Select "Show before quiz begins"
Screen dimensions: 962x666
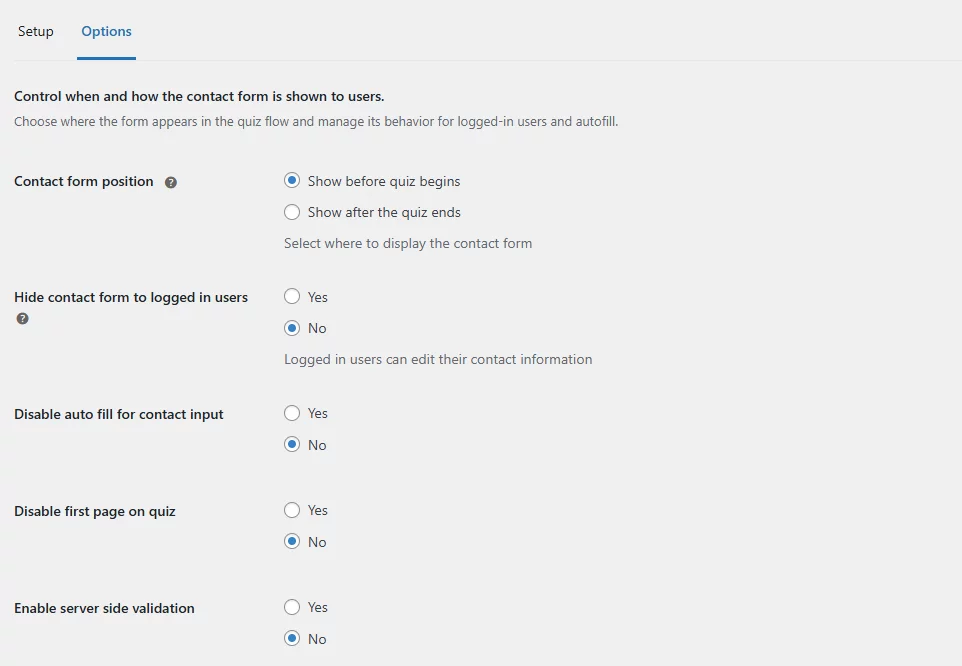(x=292, y=180)
